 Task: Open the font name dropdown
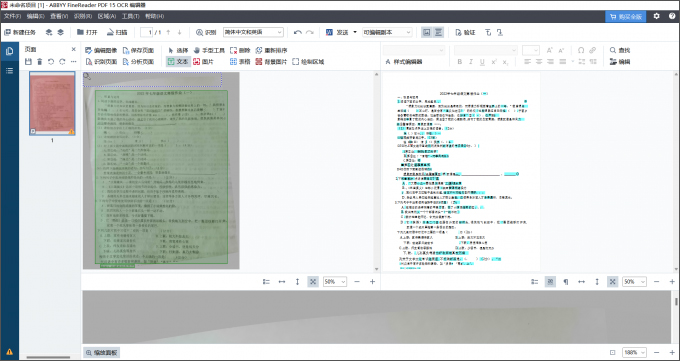(485, 50)
